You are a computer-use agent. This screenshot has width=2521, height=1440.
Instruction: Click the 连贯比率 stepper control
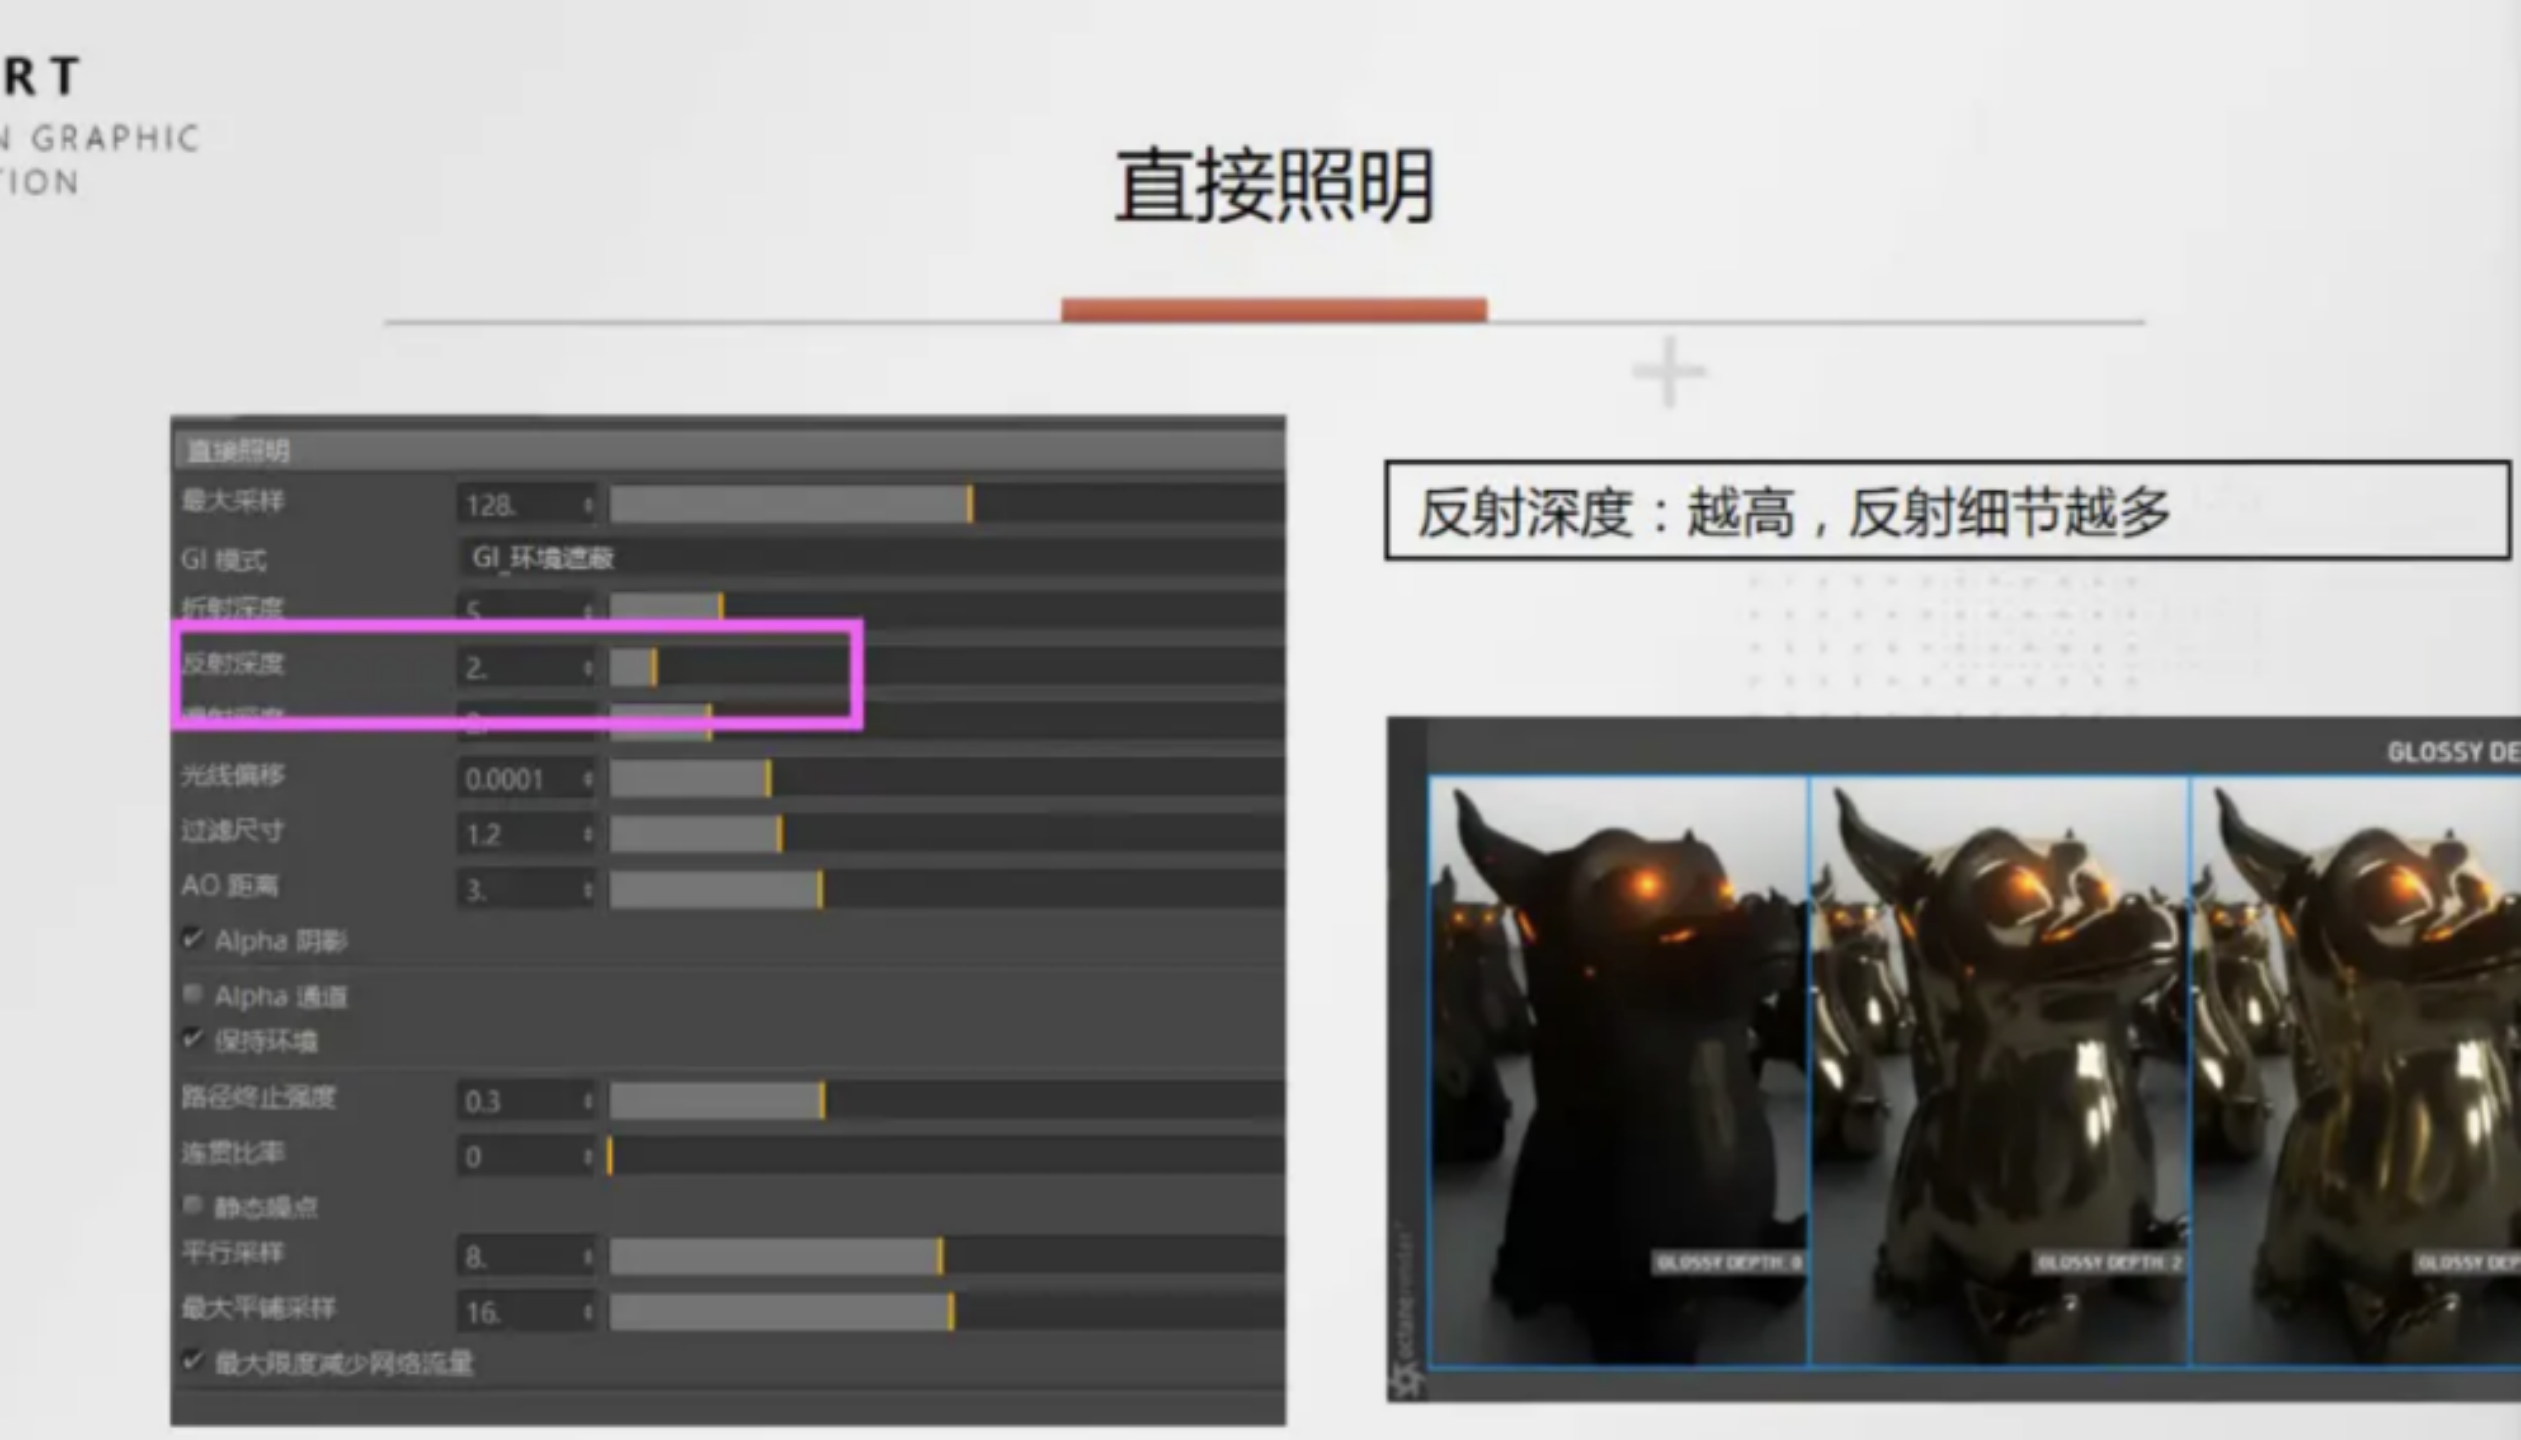coord(588,1155)
